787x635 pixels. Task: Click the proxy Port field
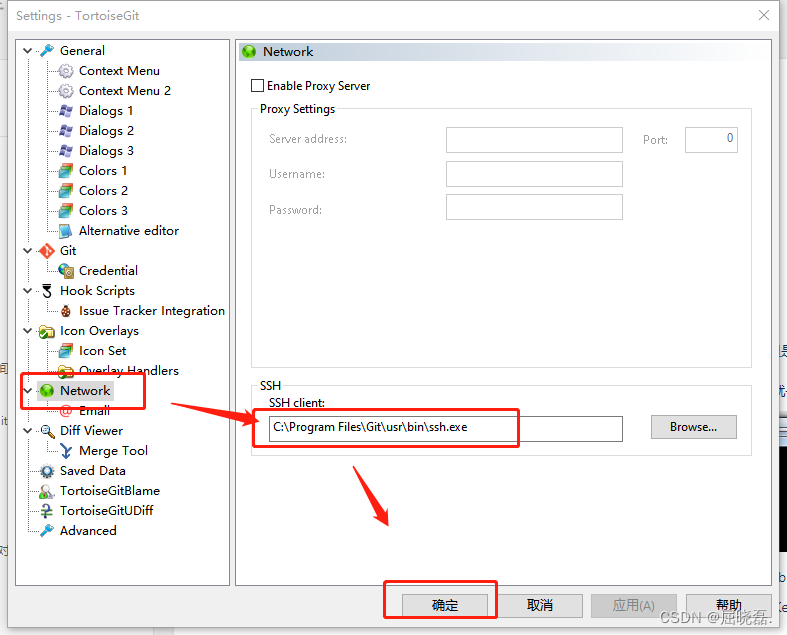[711, 140]
